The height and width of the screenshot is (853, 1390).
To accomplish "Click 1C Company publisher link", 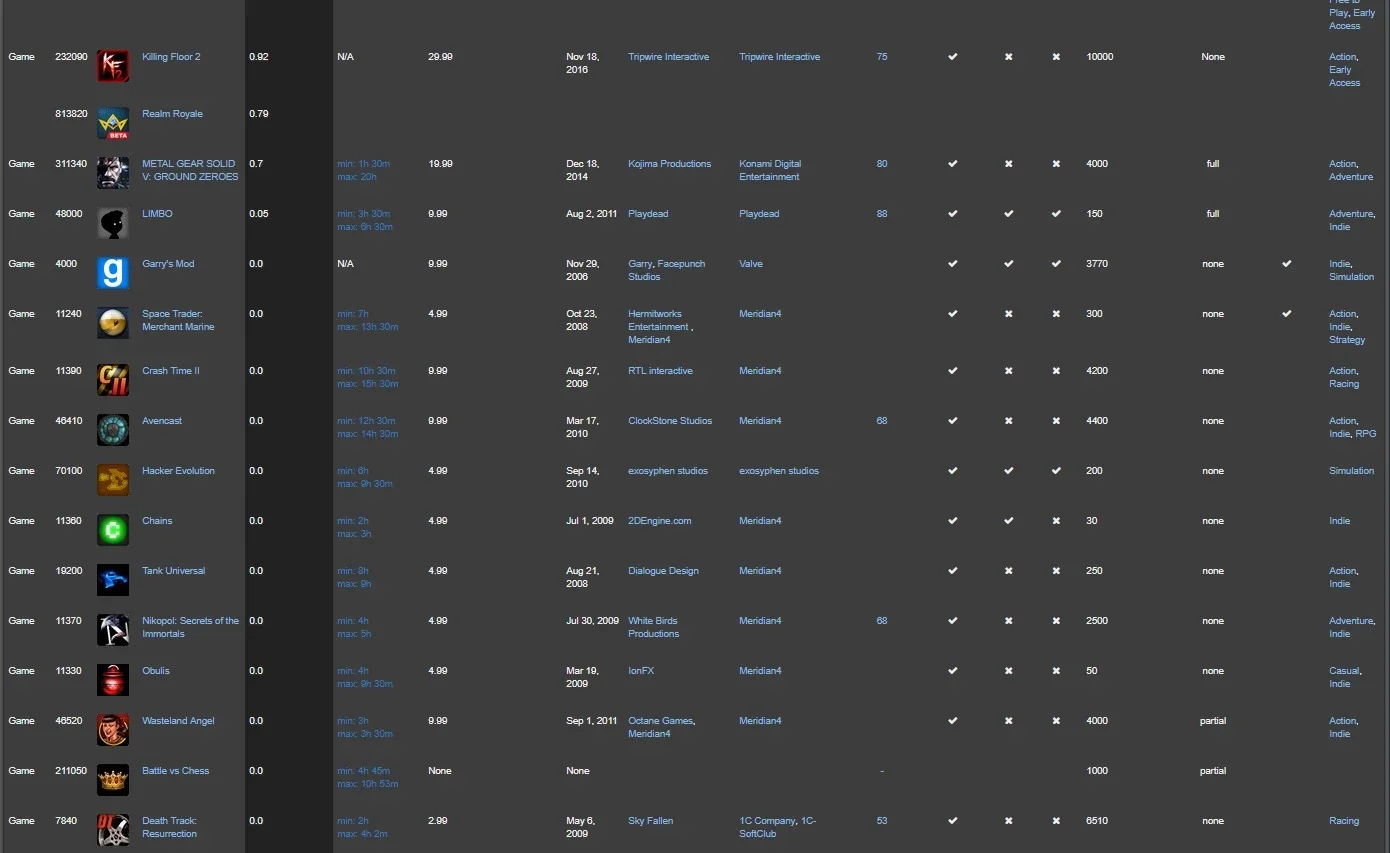I will (767, 821).
